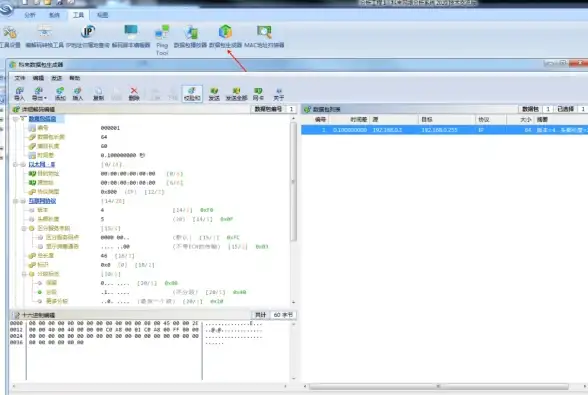Select the 更多分段 flag row
Screen dimensions: 588x395
pos(57,301)
